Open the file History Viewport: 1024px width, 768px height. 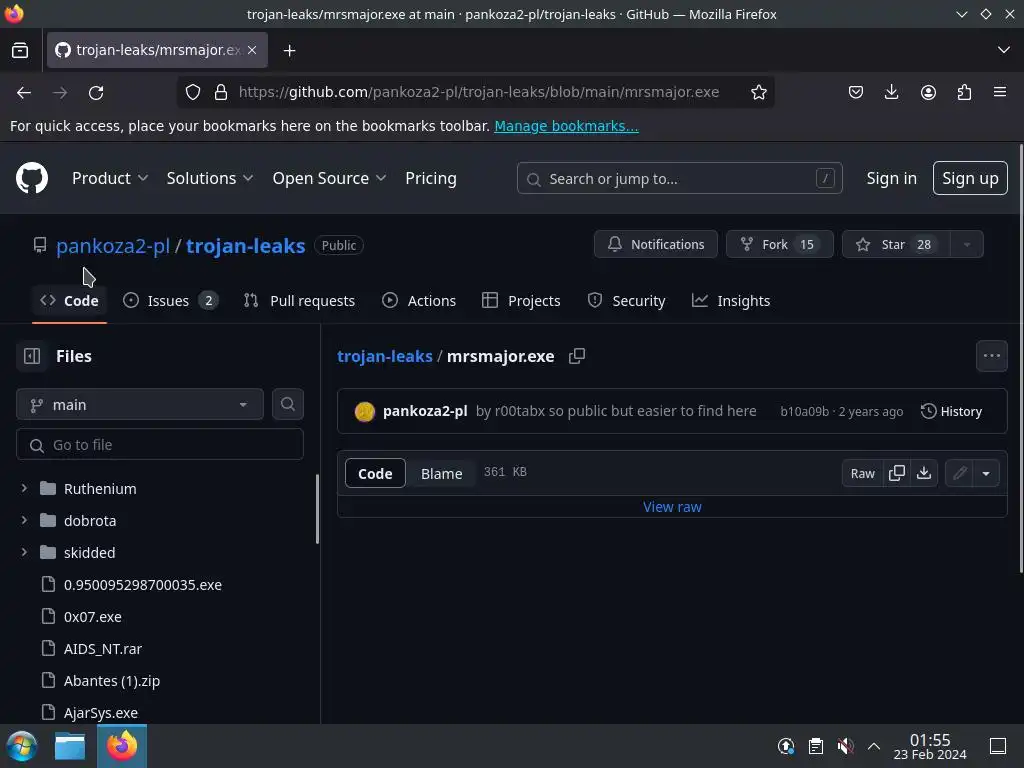click(x=952, y=411)
